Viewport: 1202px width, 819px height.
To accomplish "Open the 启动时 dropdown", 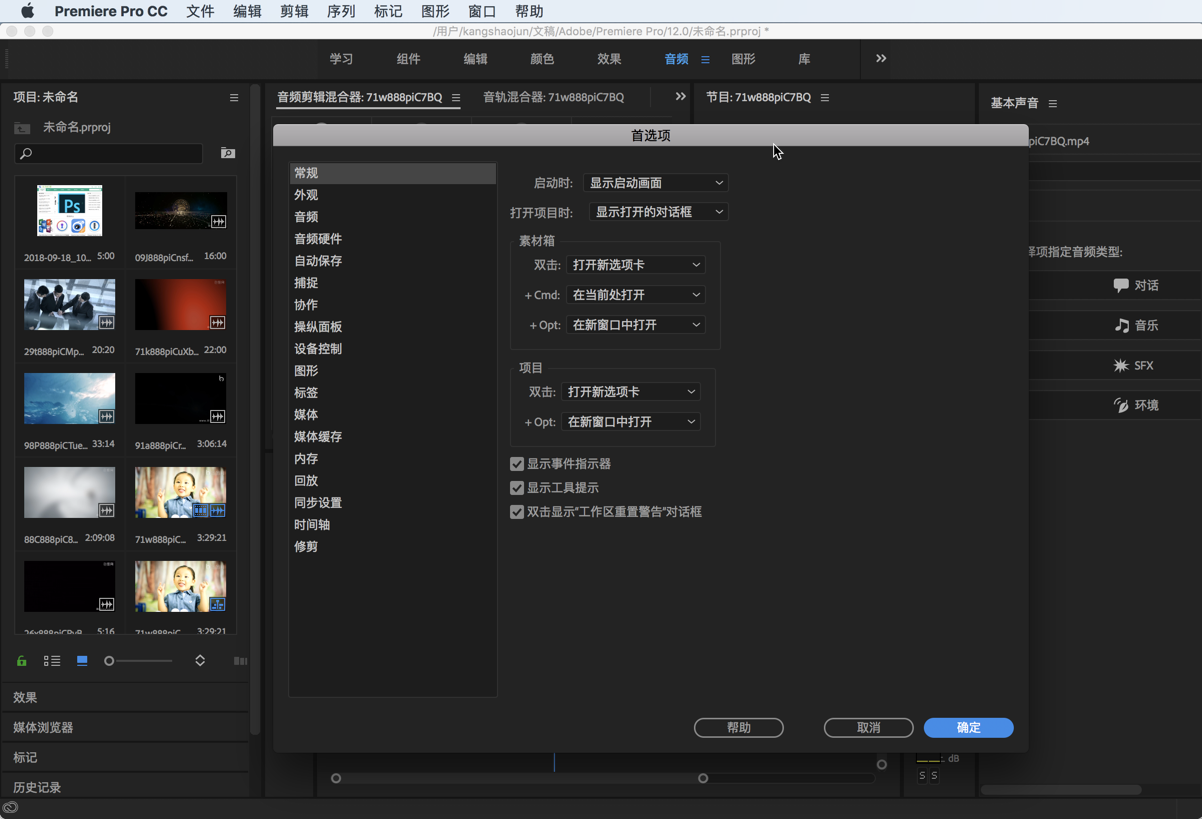I will click(x=655, y=182).
